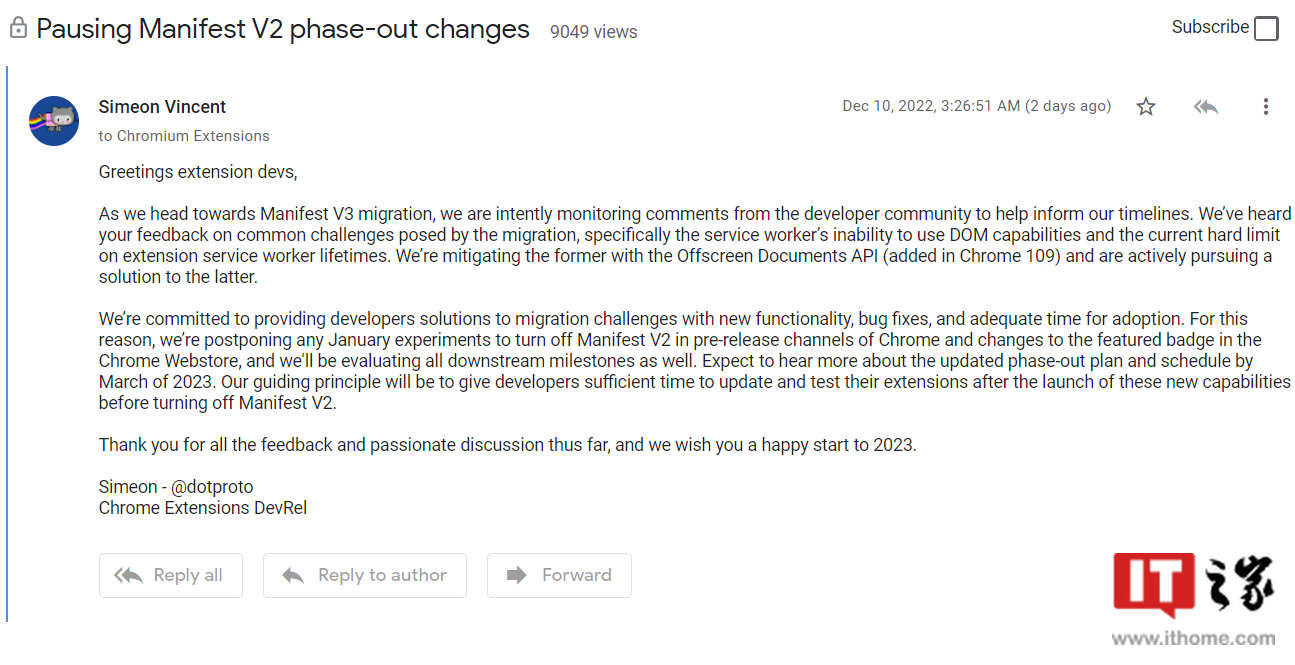
Task: Click the 9049 views counter
Action: pos(593,32)
